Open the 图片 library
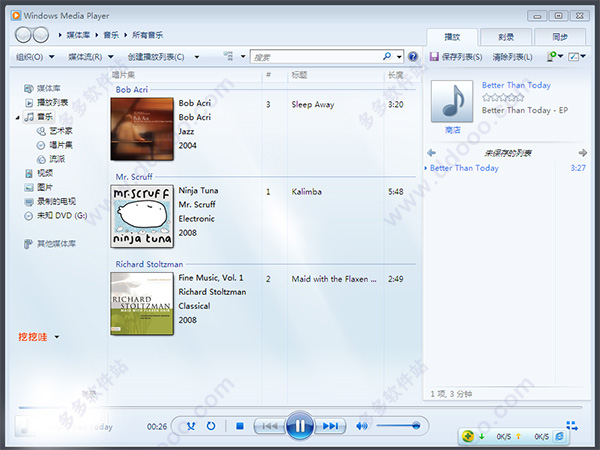The image size is (600, 450). pyautogui.click(x=39, y=188)
